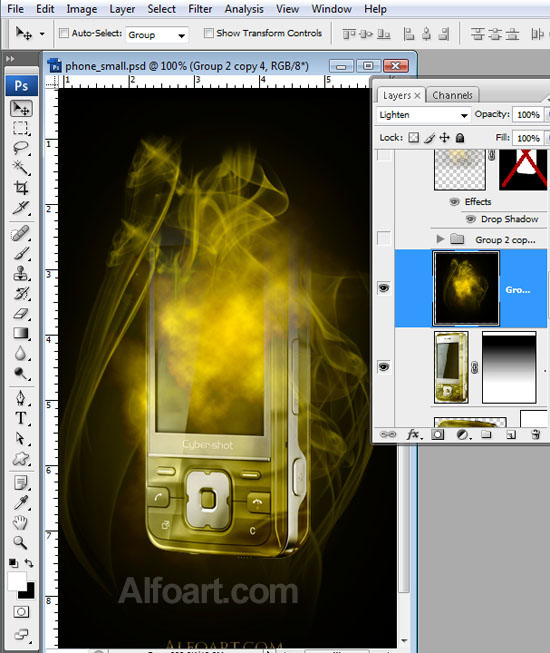
Task: Show the collapsed Group 2 cop... folder
Action: coord(383,238)
